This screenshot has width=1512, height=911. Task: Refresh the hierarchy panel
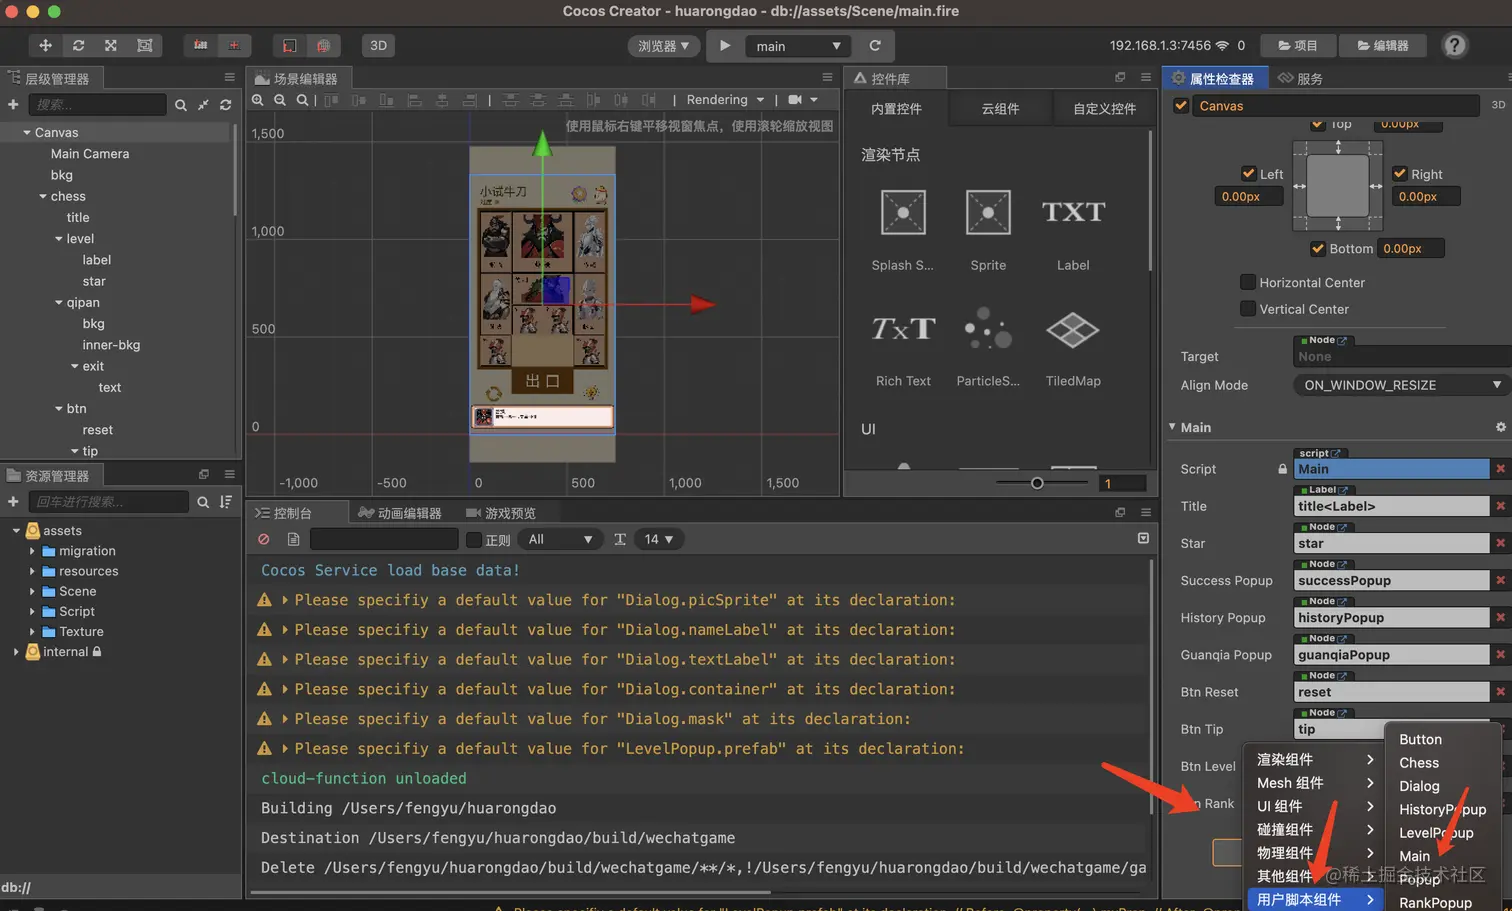pyautogui.click(x=226, y=105)
